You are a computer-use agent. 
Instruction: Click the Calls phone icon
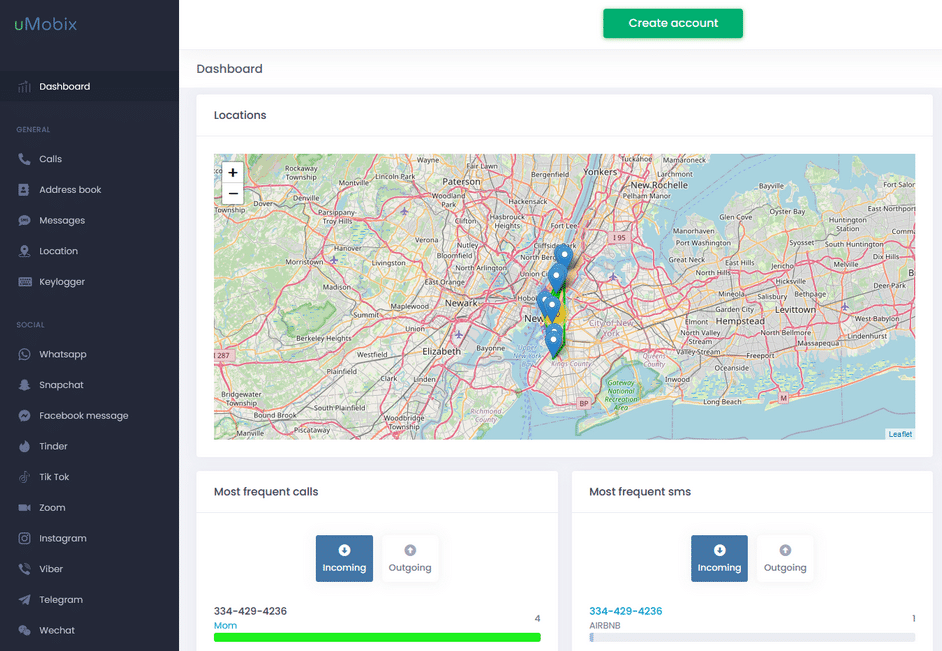(x=24, y=159)
